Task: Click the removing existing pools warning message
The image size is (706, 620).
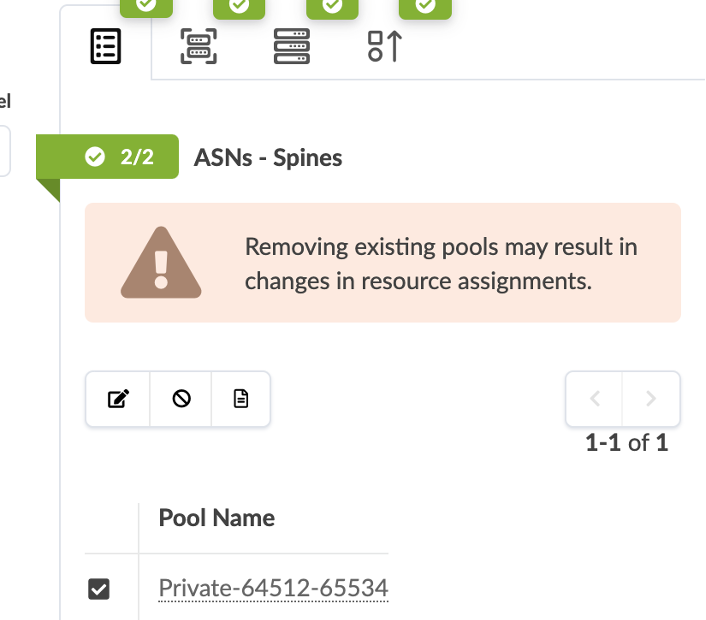Action: point(441,264)
